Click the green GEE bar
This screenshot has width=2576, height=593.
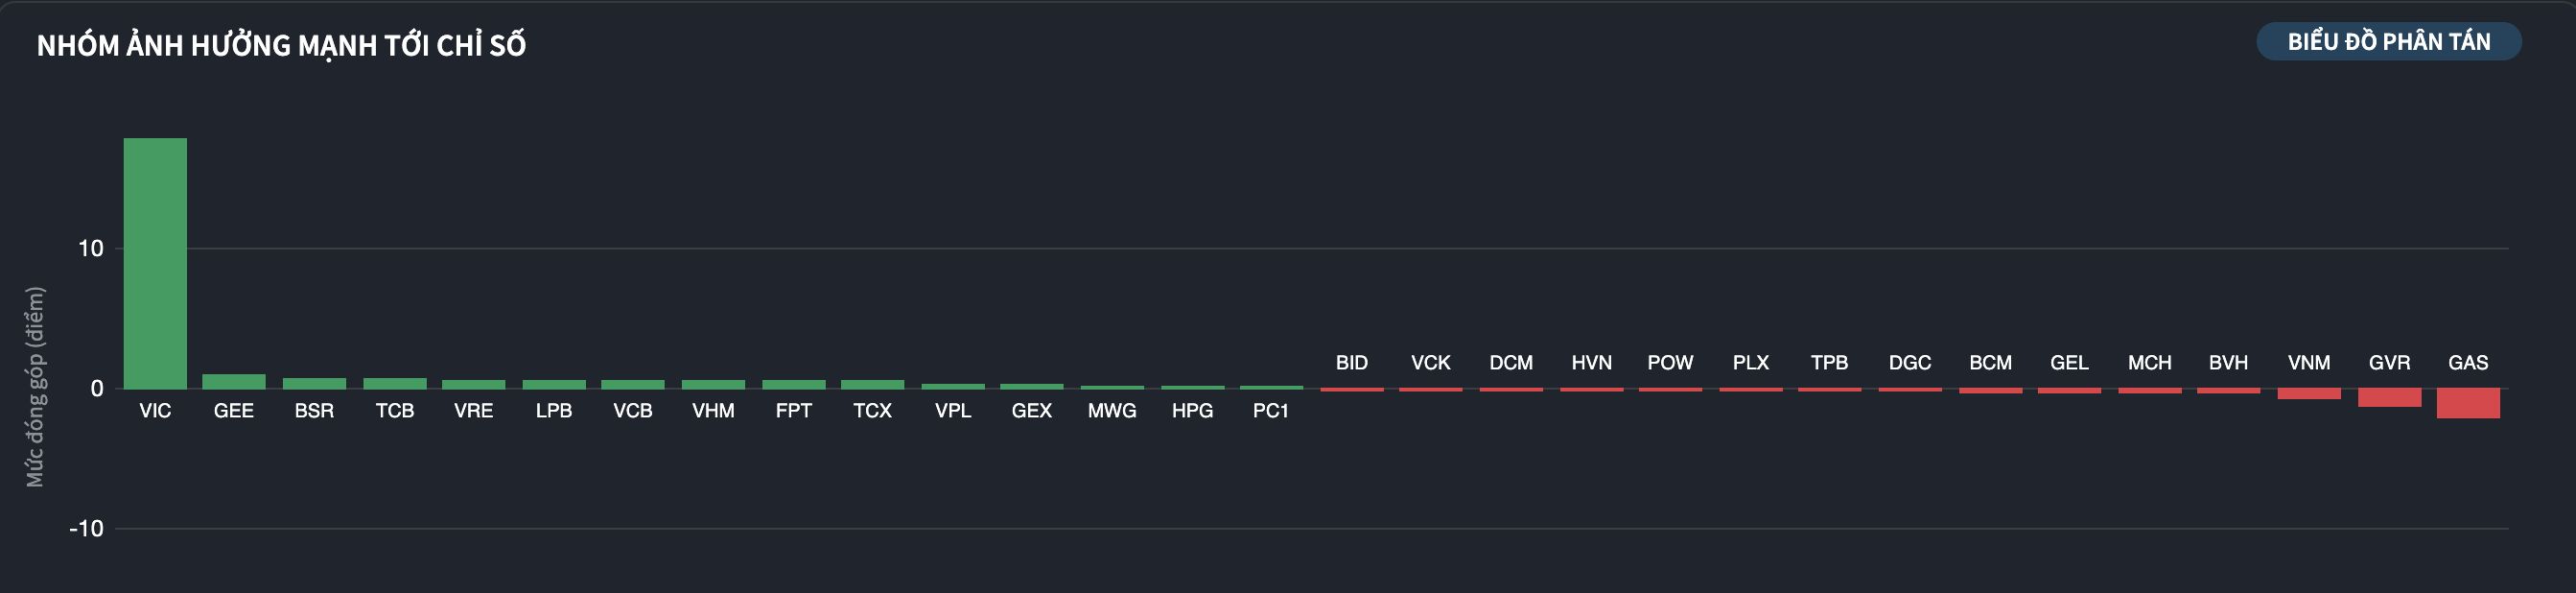(234, 382)
